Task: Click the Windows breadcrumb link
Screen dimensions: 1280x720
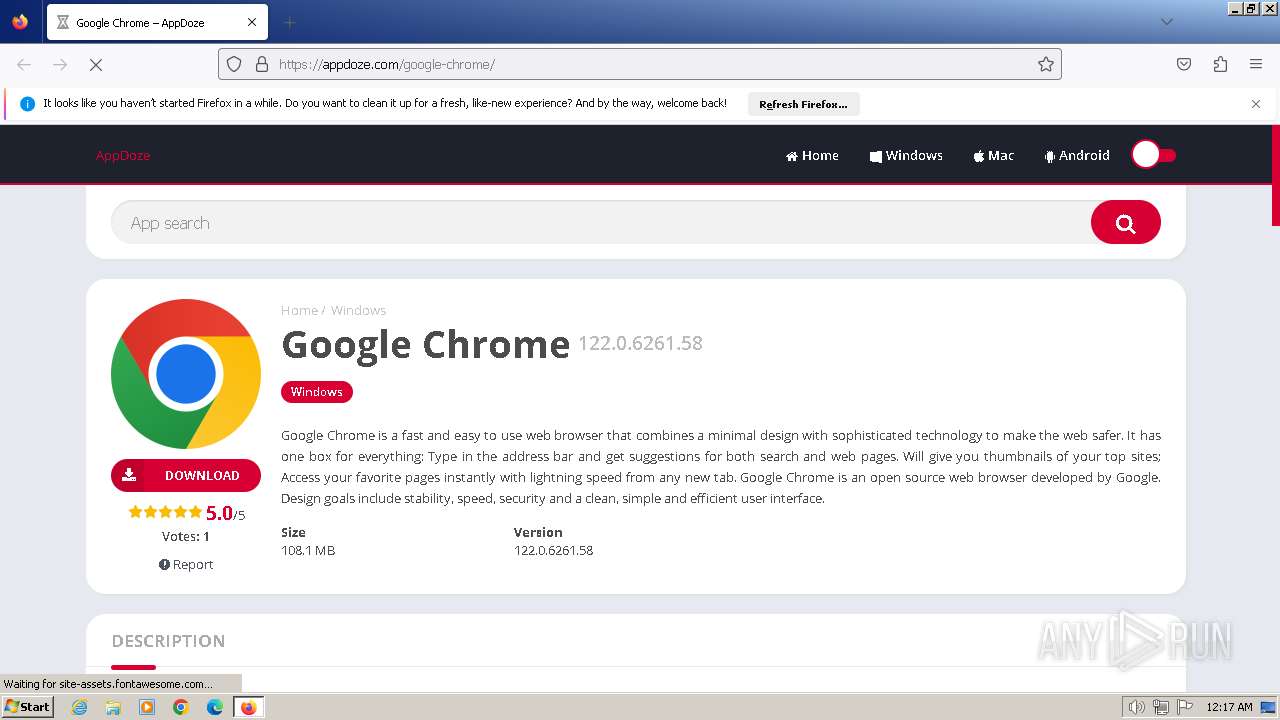Action: point(358,310)
